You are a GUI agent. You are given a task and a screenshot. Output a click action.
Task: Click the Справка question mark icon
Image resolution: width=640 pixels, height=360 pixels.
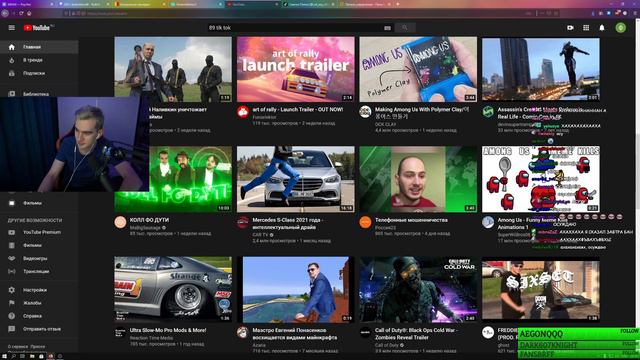pos(11,316)
